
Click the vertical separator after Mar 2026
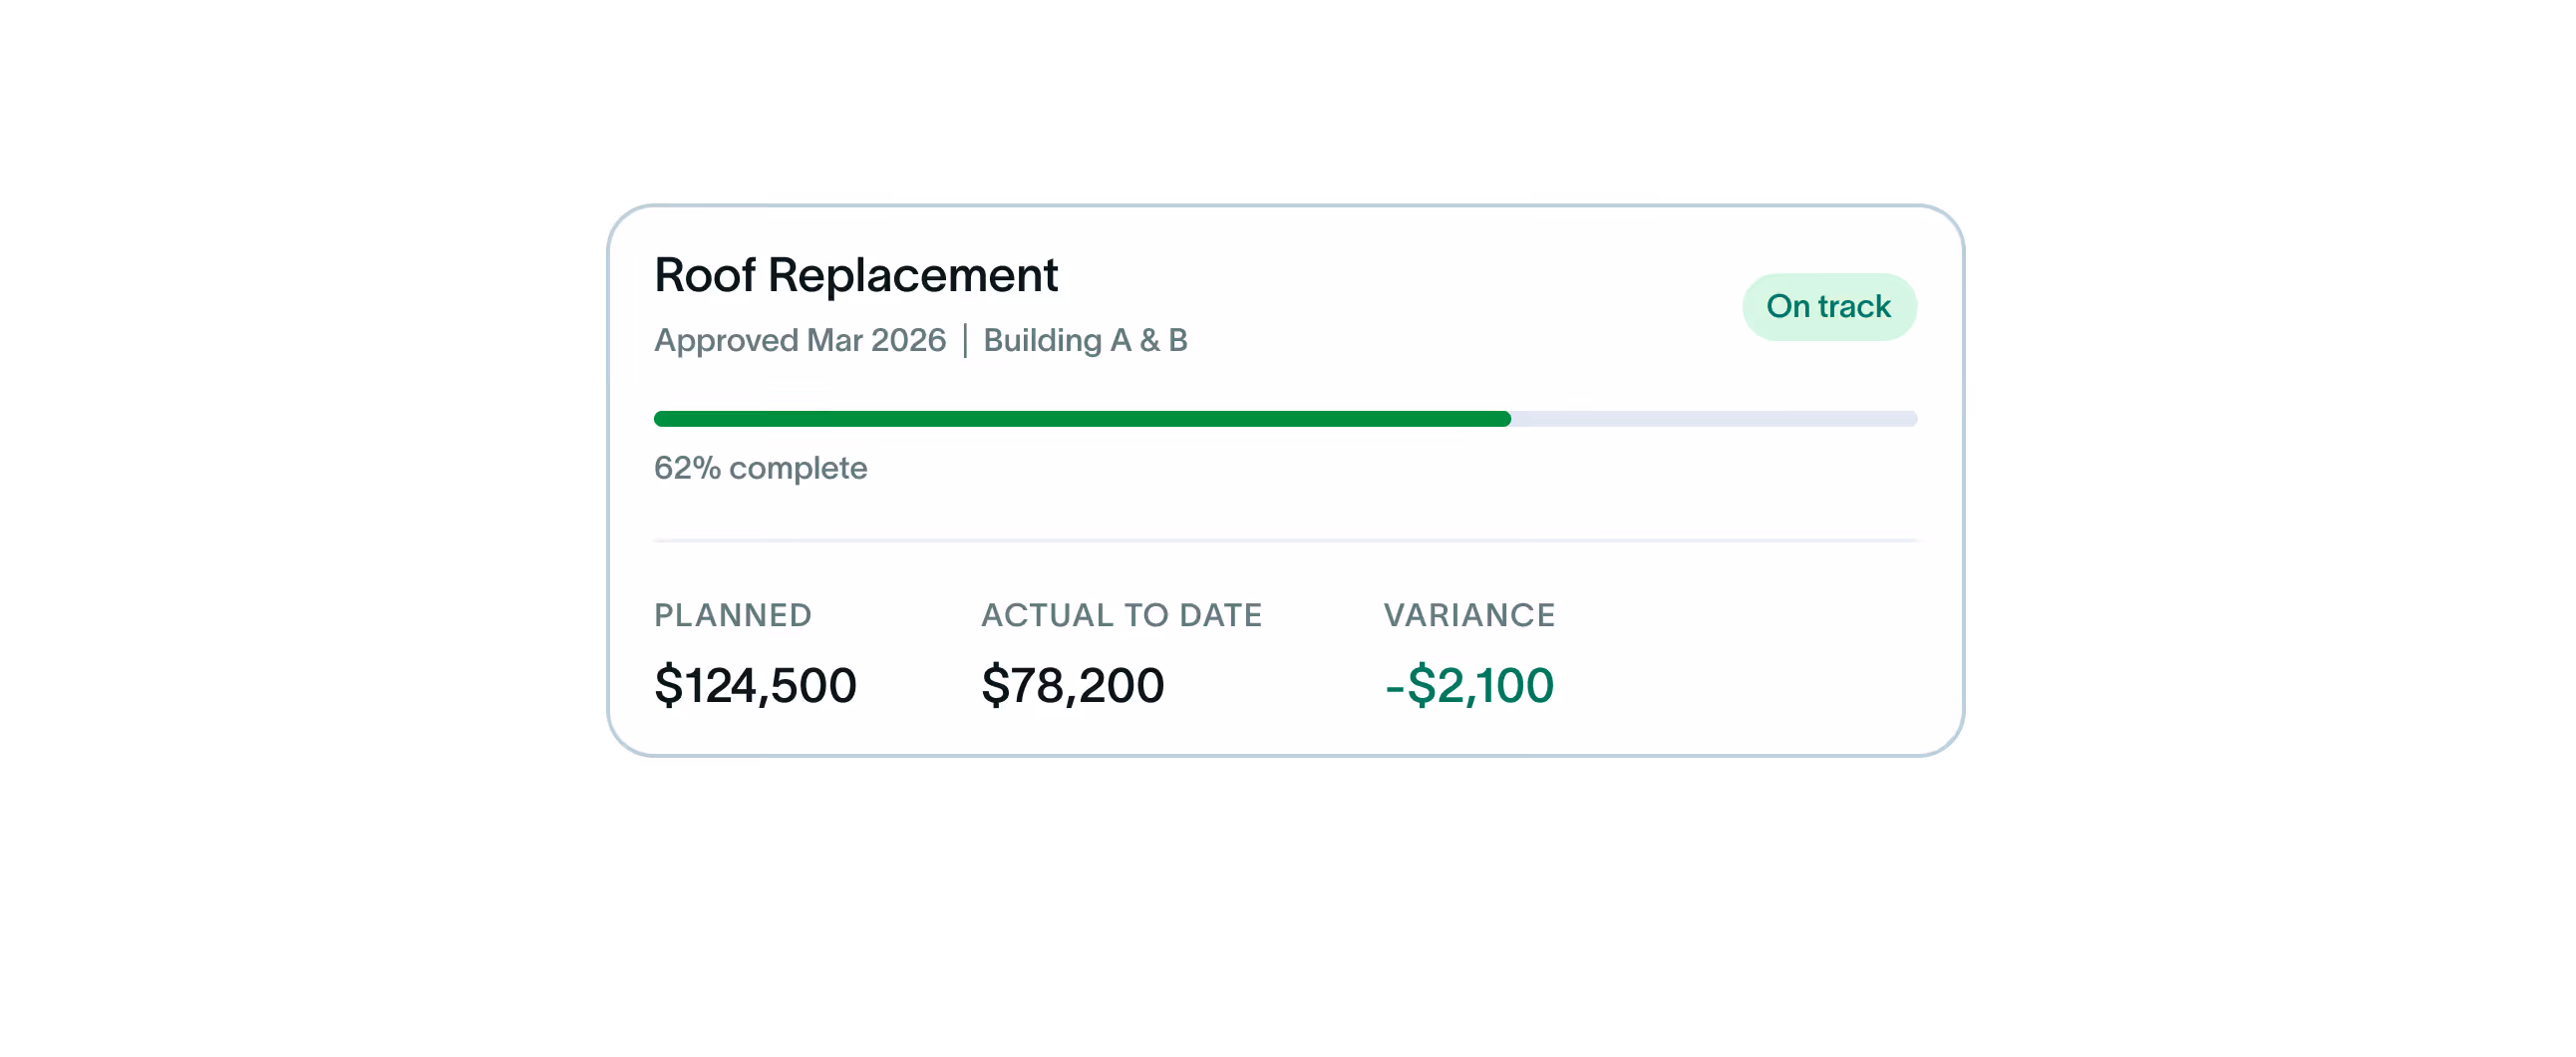click(x=965, y=340)
